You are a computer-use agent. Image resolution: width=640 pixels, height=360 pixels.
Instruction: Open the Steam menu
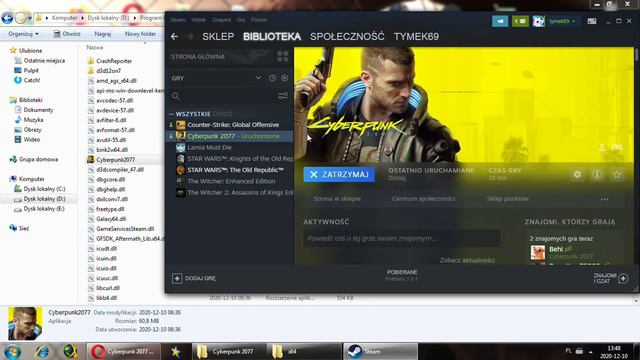(x=178, y=20)
